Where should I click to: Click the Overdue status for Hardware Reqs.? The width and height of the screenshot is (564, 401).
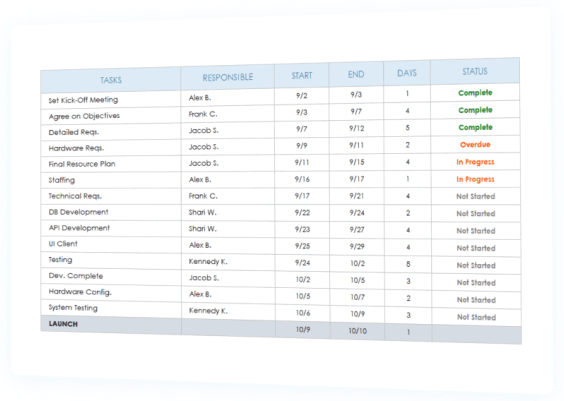pos(475,145)
